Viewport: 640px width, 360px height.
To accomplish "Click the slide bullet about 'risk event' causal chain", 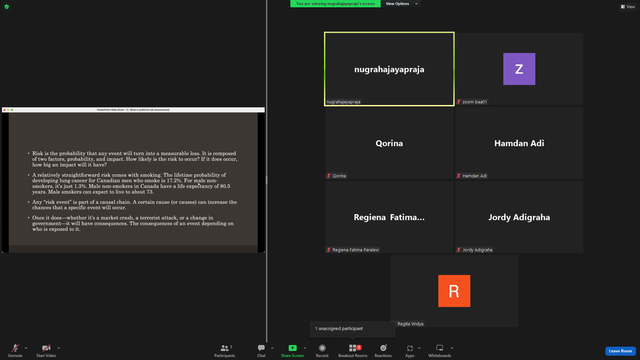I will 134,205.
